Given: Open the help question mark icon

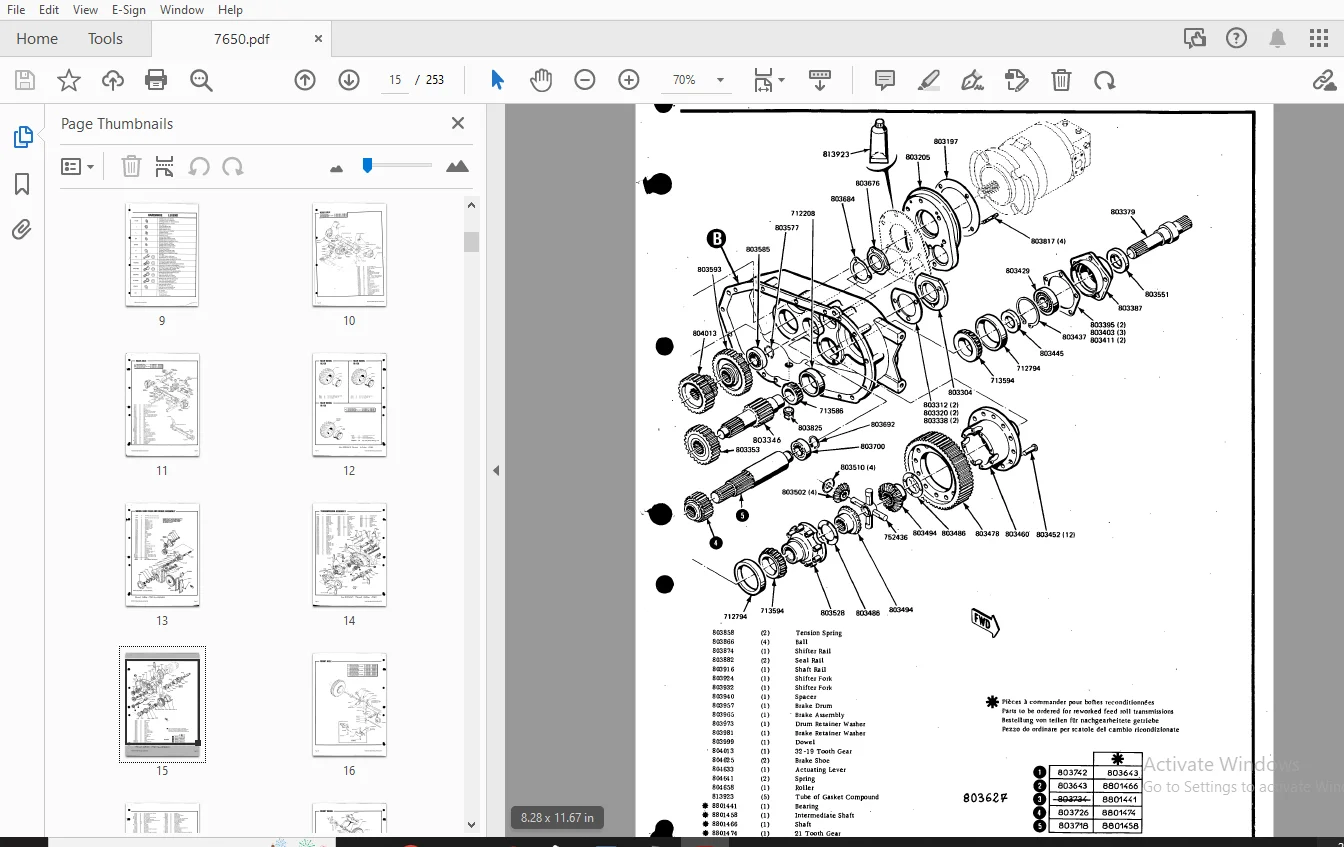Looking at the screenshot, I should (x=1237, y=38).
